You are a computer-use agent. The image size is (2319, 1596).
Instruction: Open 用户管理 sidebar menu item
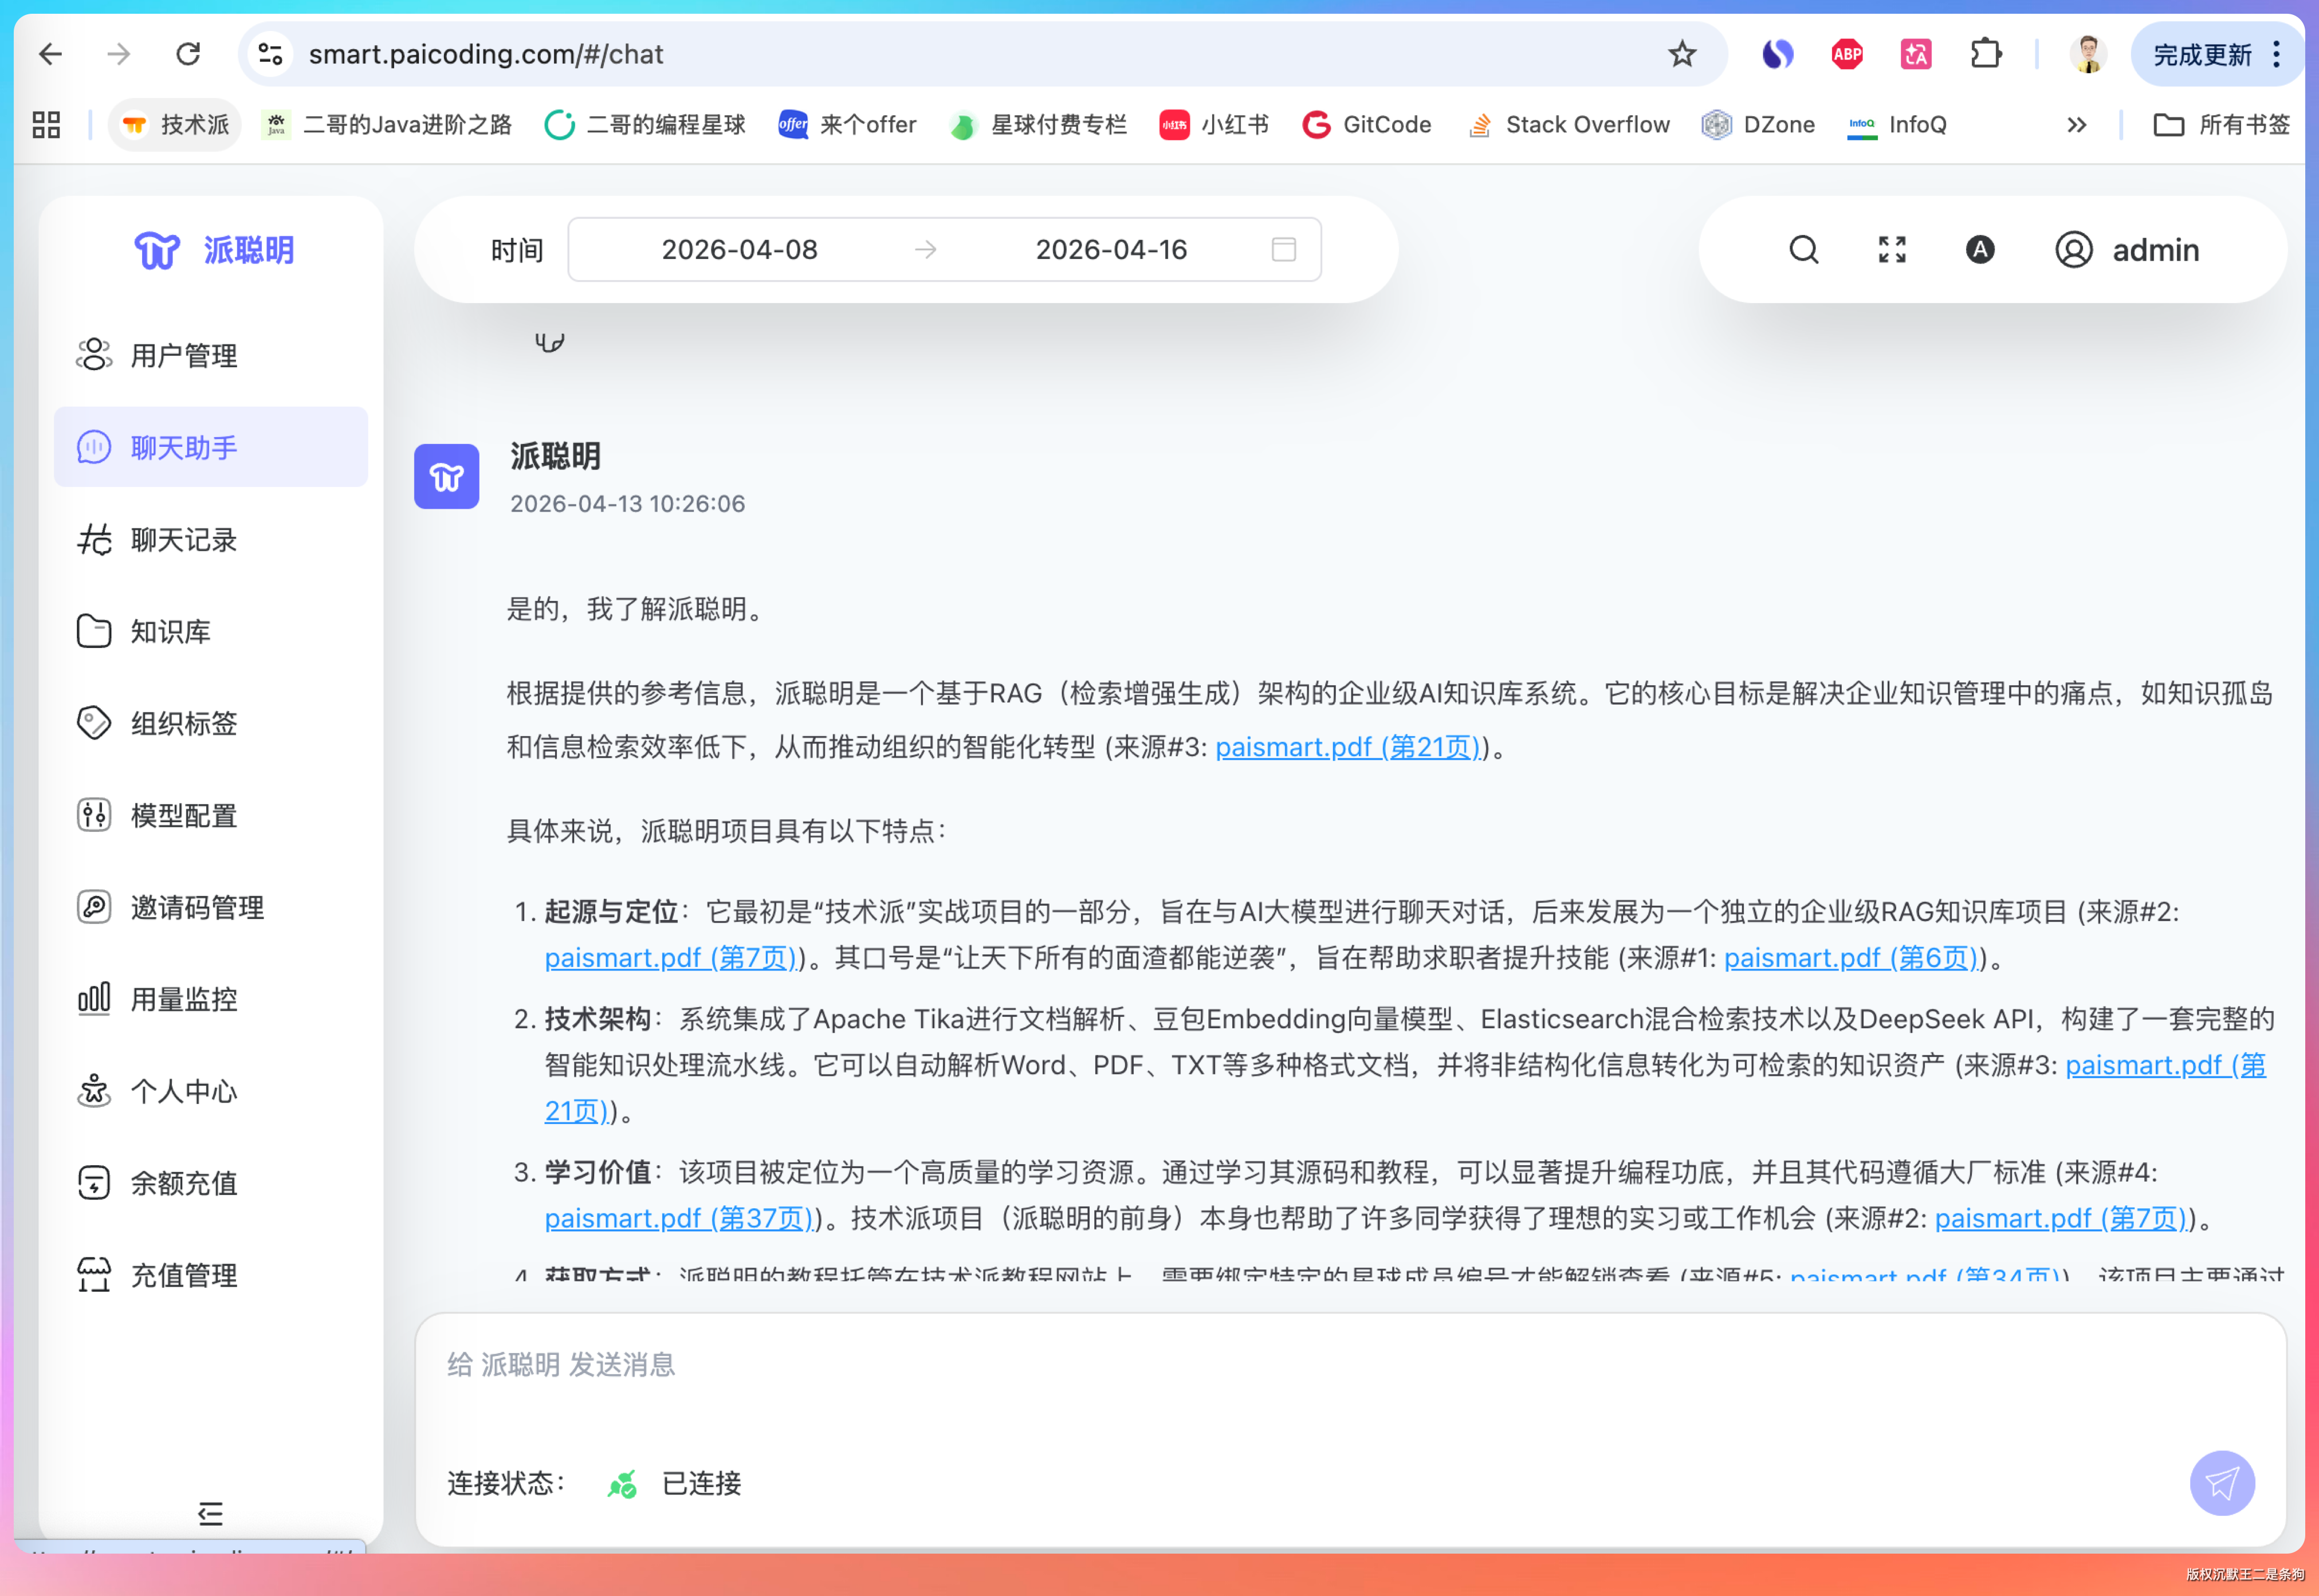[x=184, y=355]
